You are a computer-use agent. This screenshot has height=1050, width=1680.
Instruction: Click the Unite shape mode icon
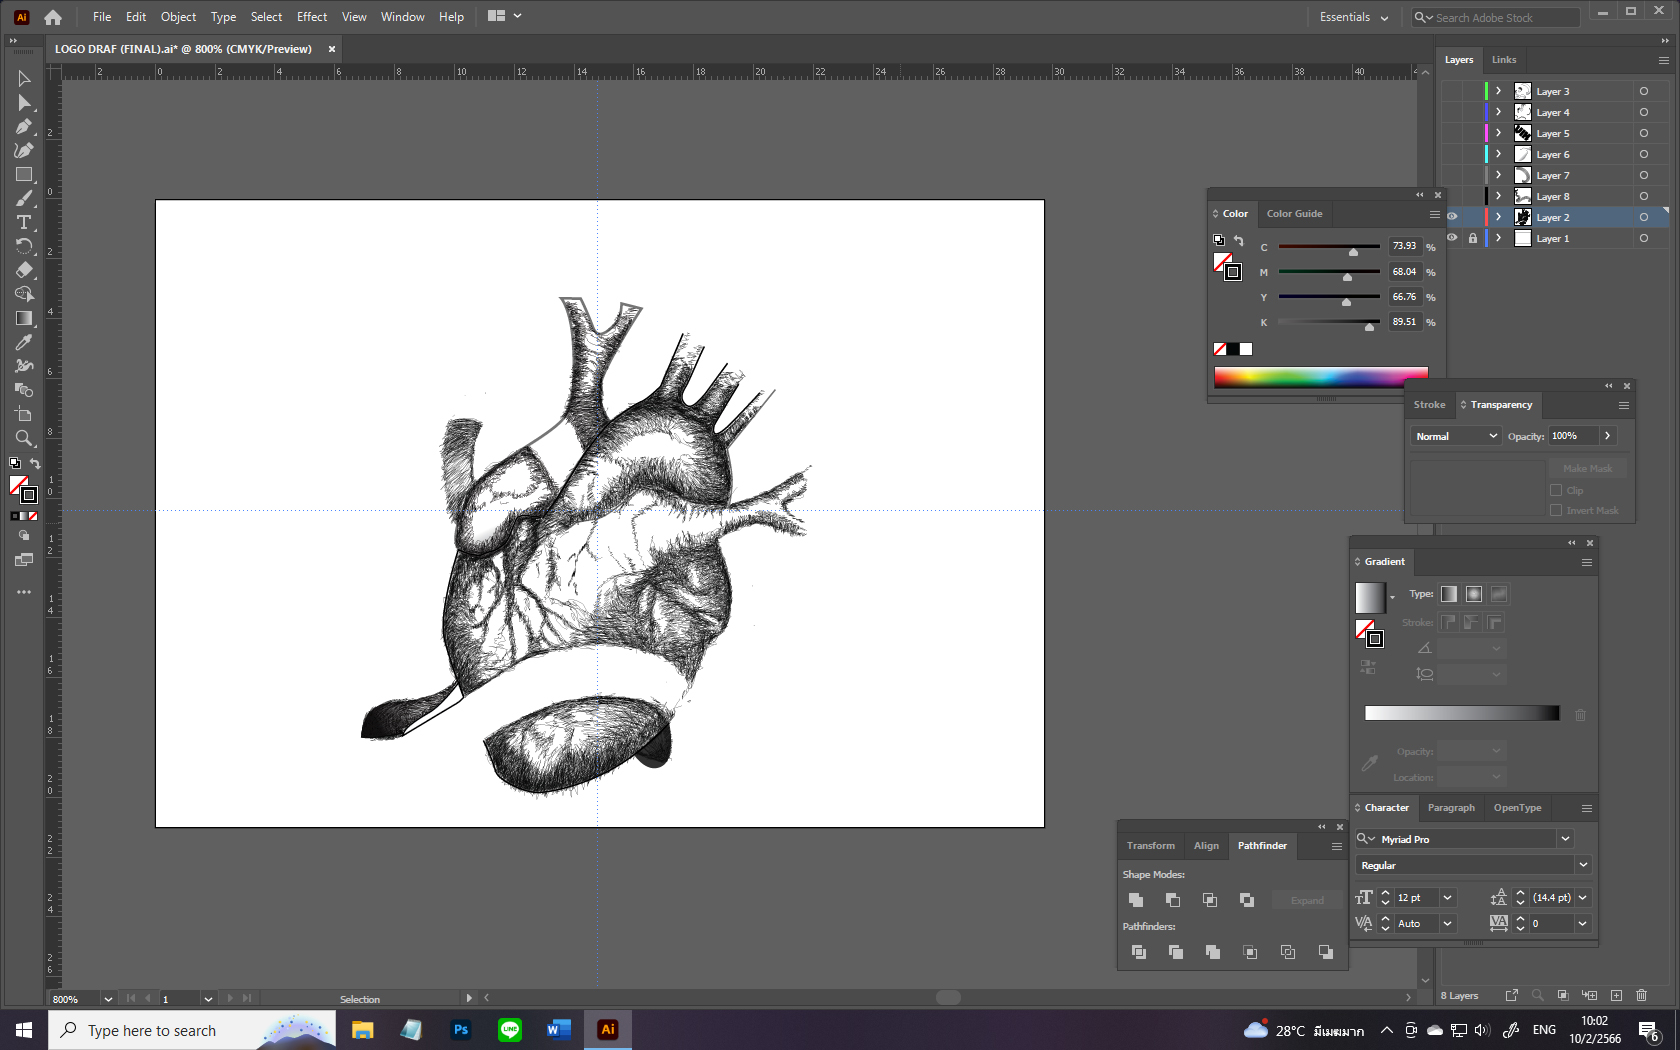(x=1136, y=900)
